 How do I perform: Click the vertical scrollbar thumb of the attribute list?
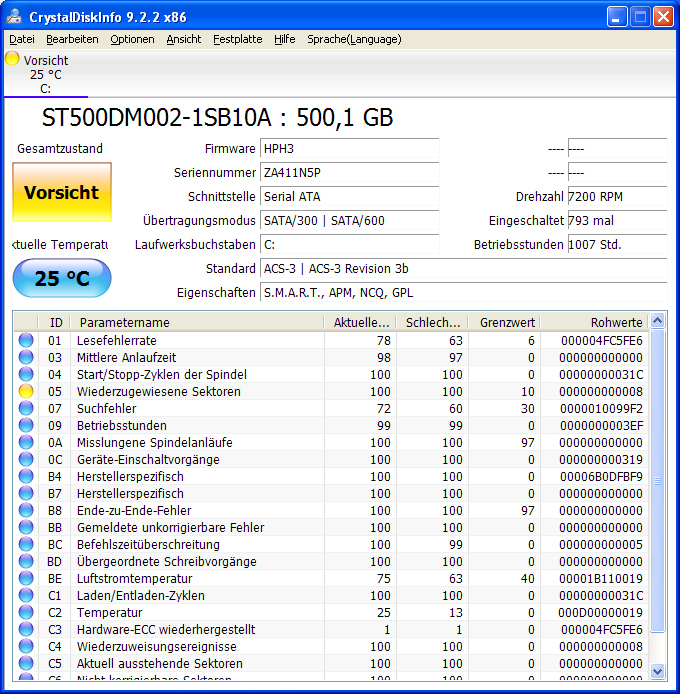click(657, 480)
